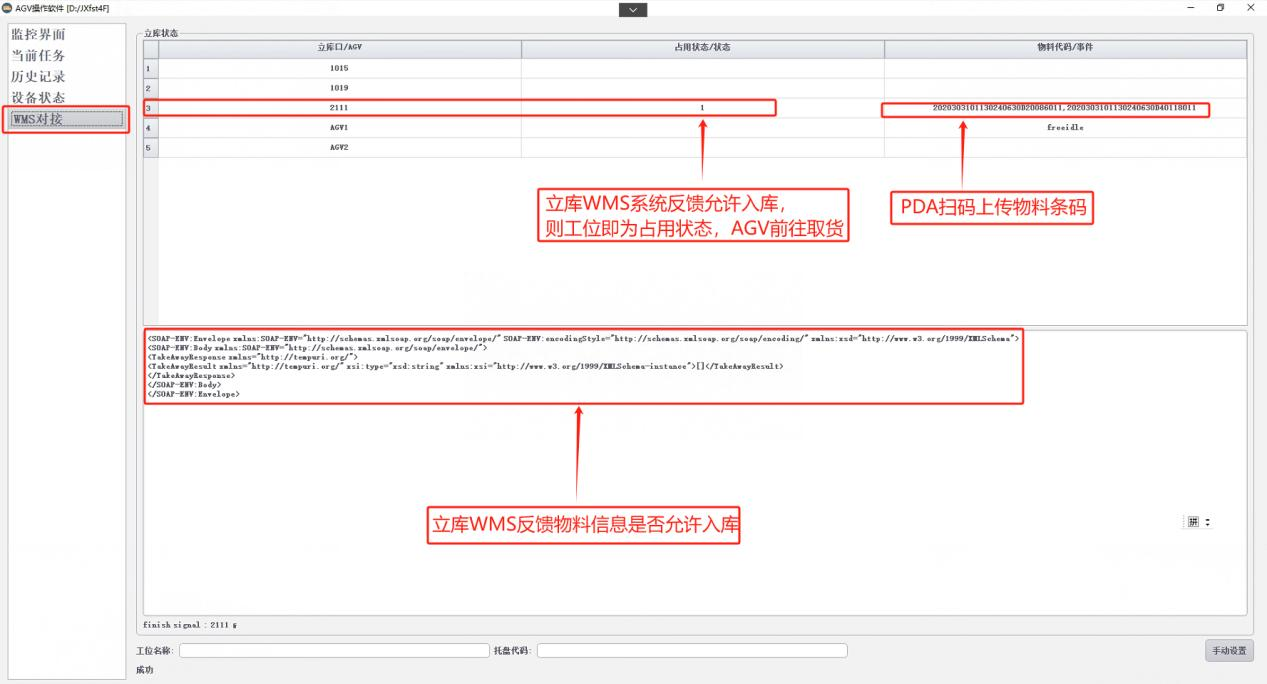
Task: Focus the 工位名称 input field
Action: point(334,650)
